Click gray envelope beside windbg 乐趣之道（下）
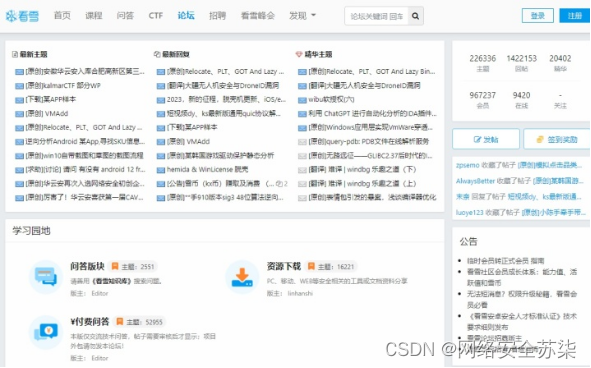 302,170
